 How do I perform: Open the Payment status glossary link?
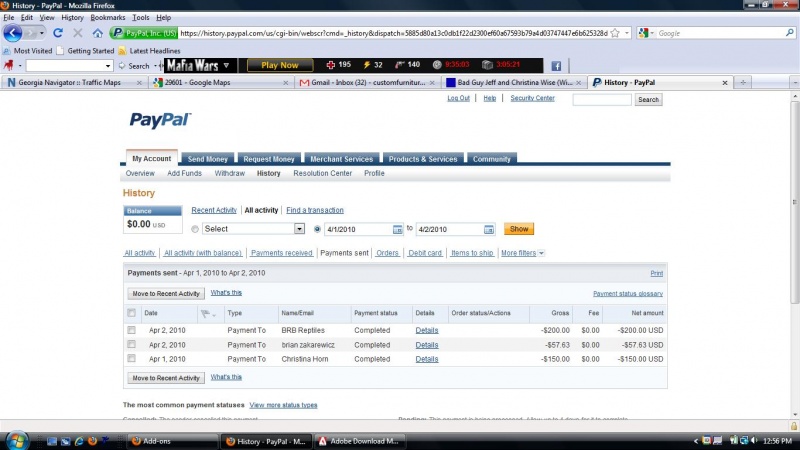[628, 294]
